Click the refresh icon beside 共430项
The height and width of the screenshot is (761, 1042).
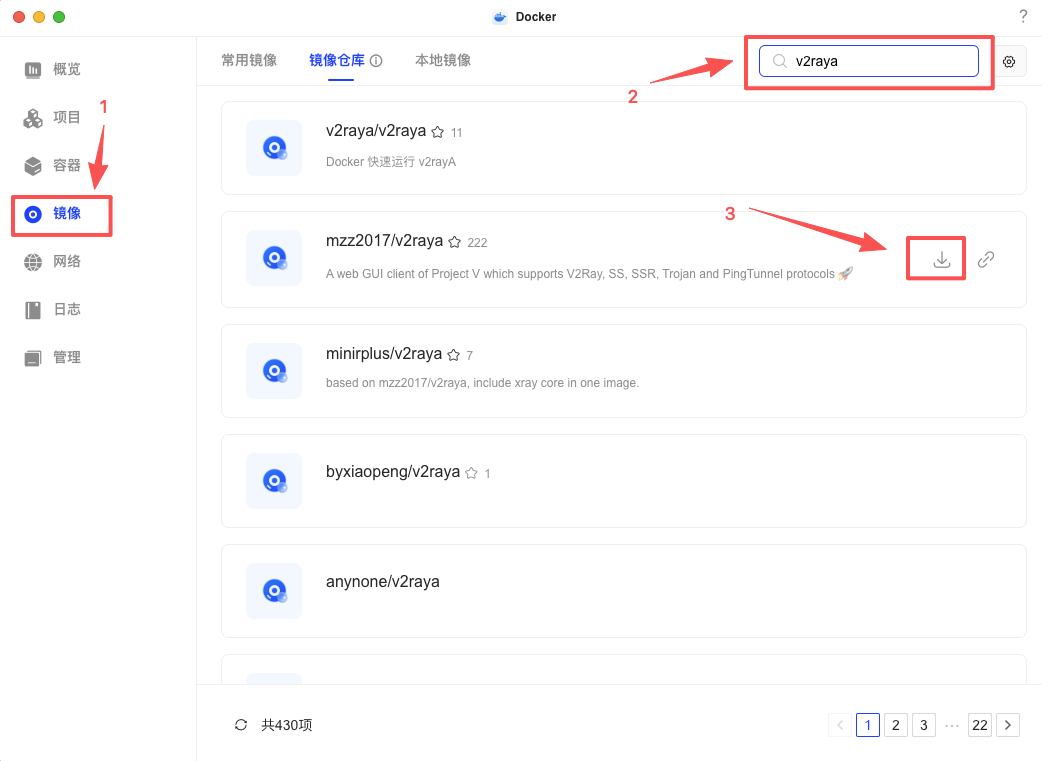click(x=240, y=725)
